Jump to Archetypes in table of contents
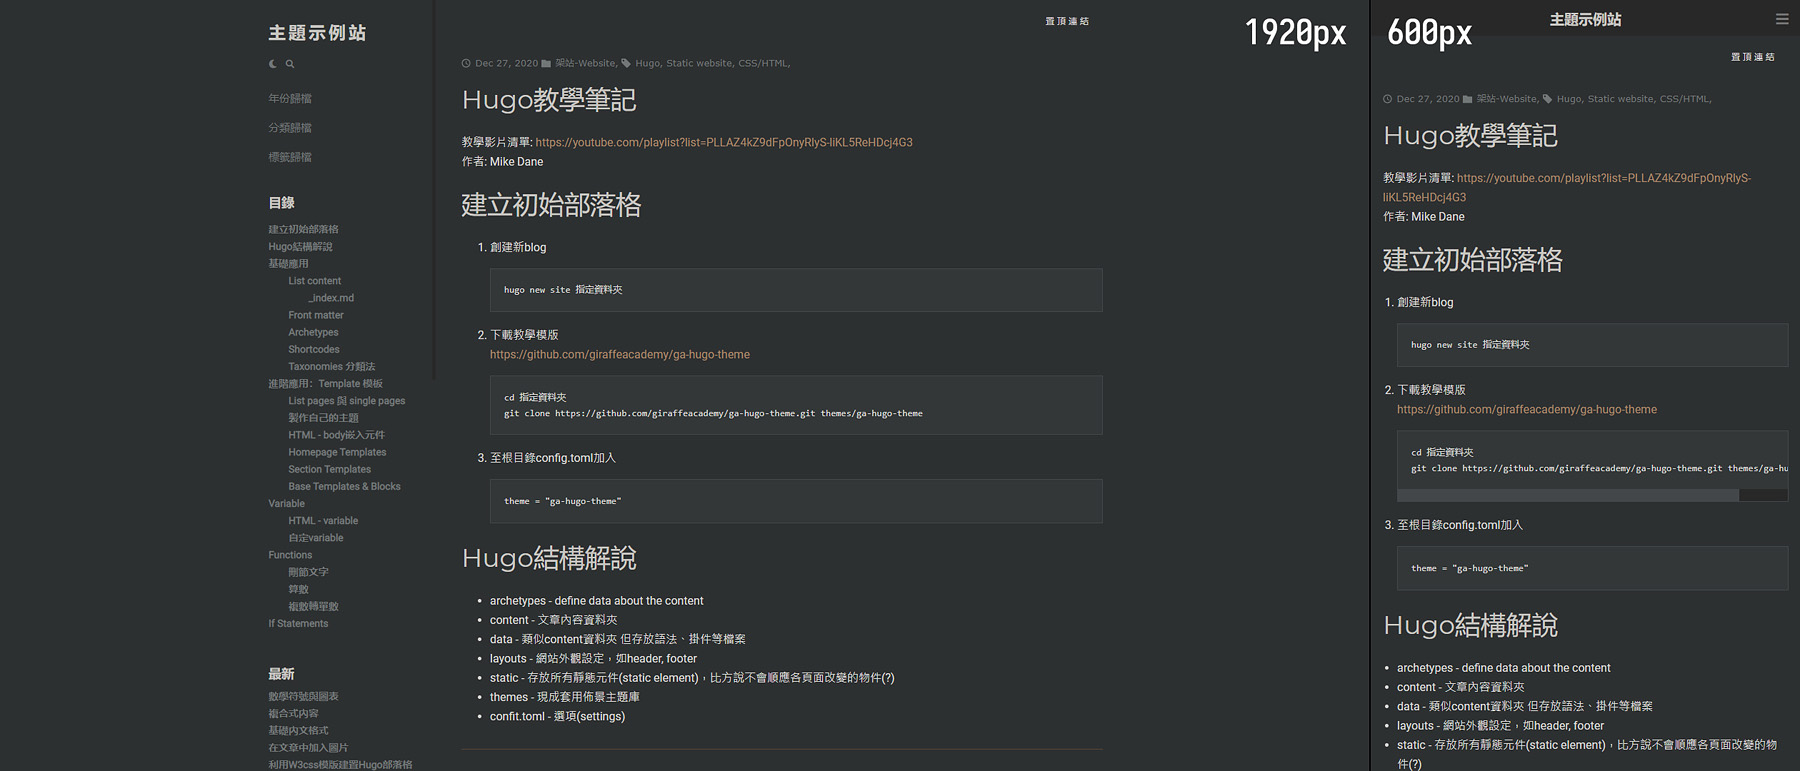Screen dimensions: 1800x771 tap(313, 332)
